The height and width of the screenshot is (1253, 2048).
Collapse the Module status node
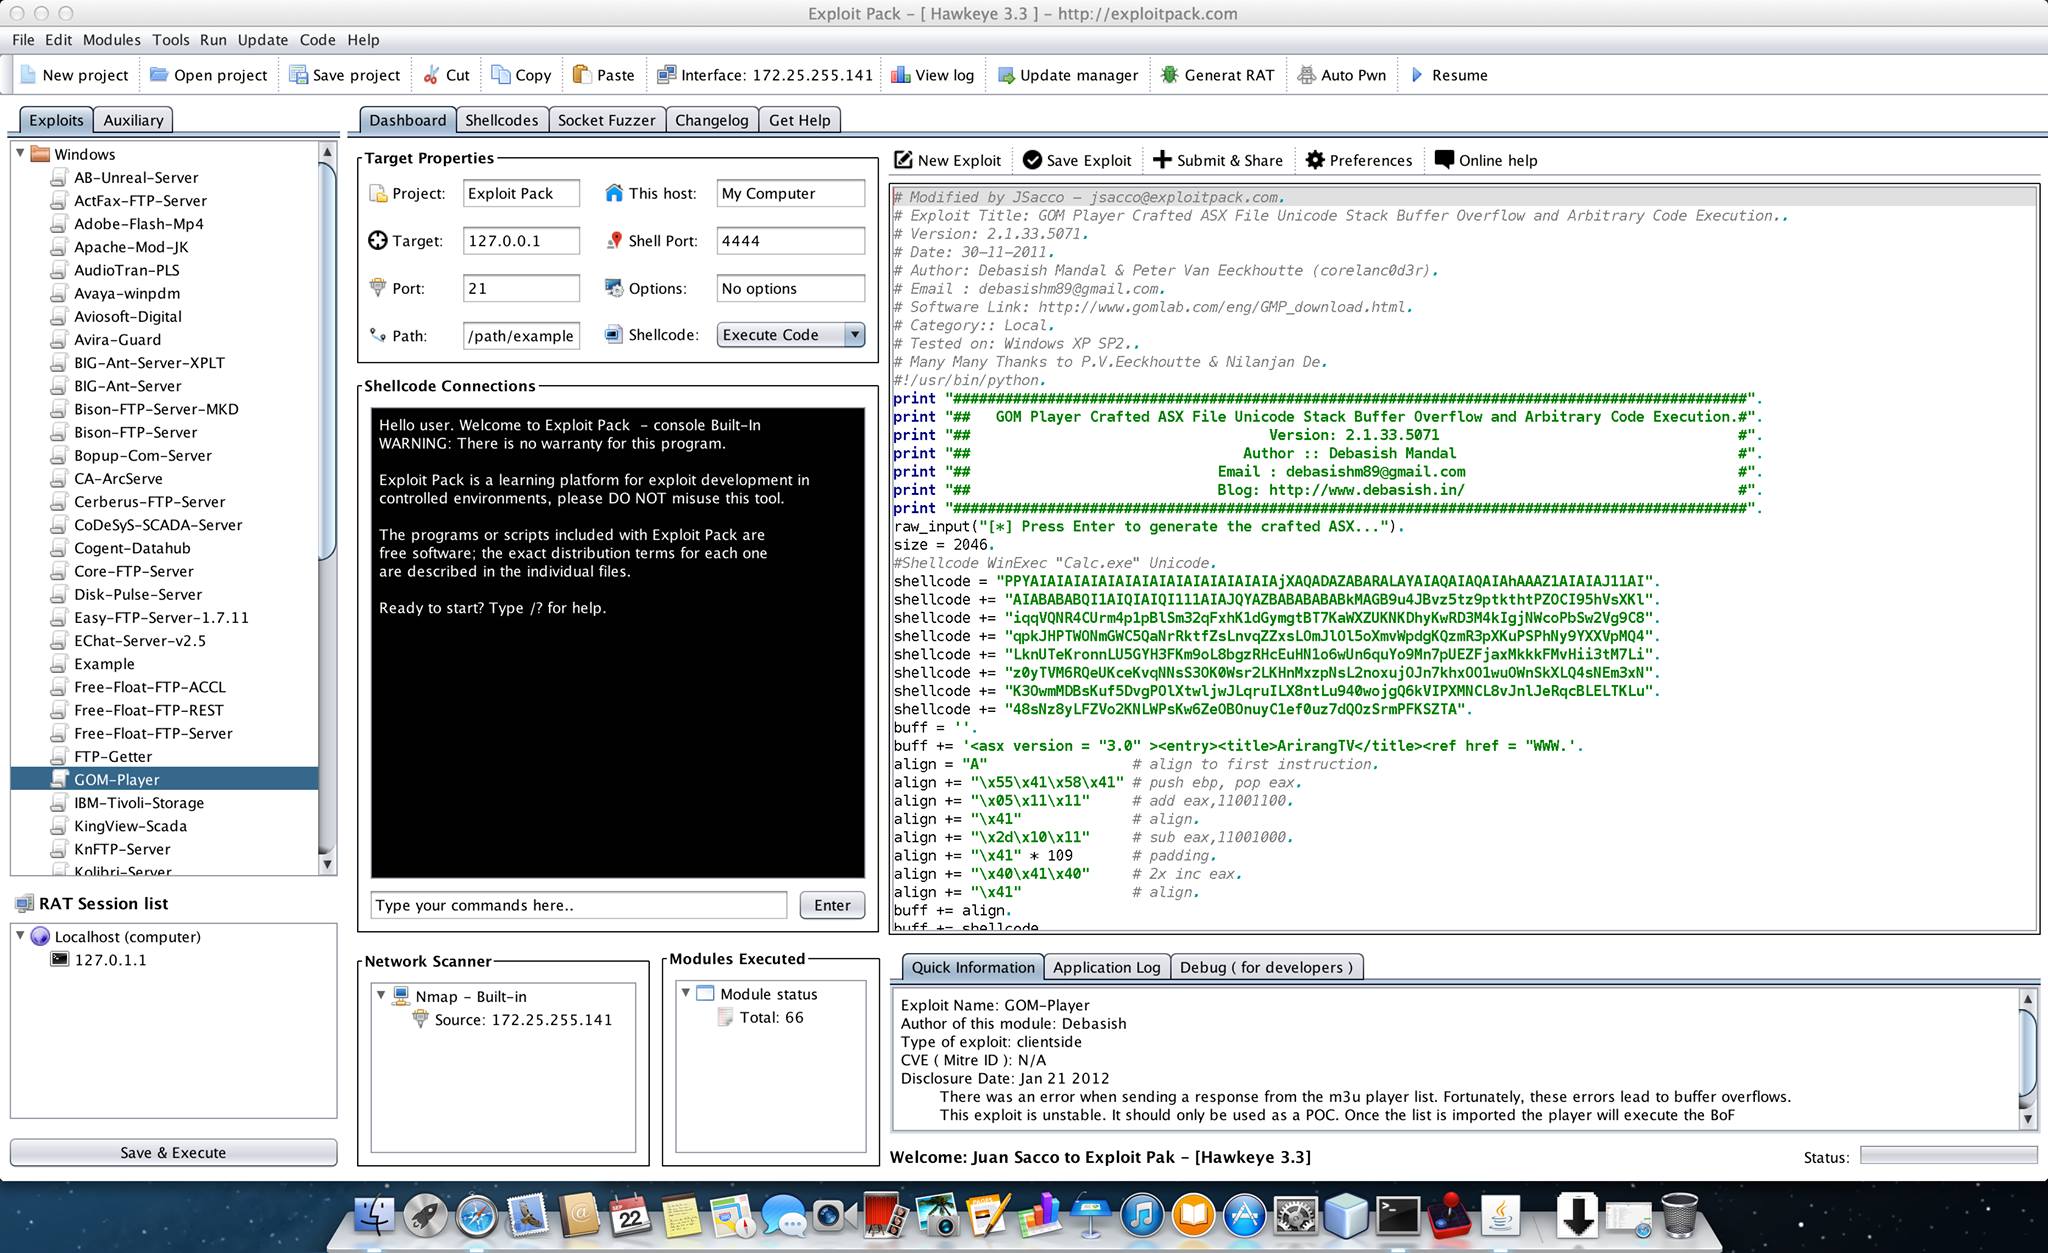[686, 993]
